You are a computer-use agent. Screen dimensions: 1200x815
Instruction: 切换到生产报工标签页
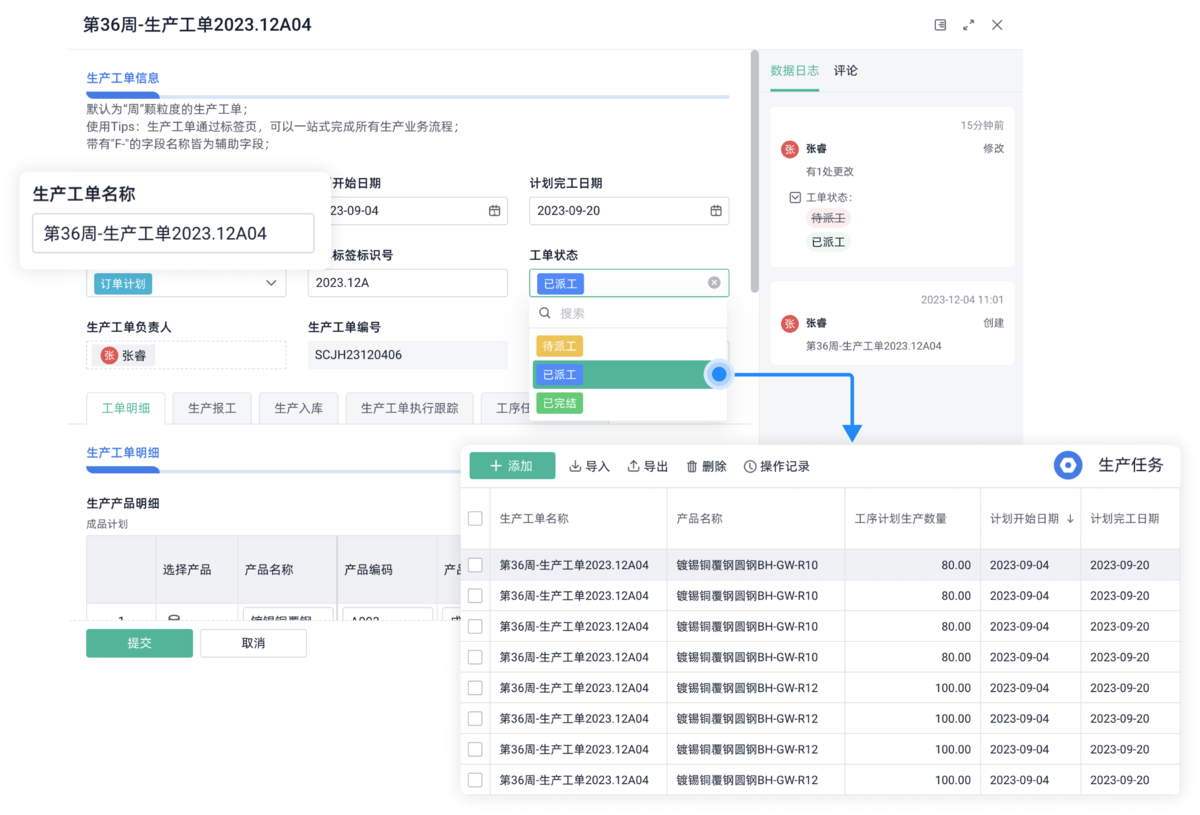pyautogui.click(x=212, y=408)
